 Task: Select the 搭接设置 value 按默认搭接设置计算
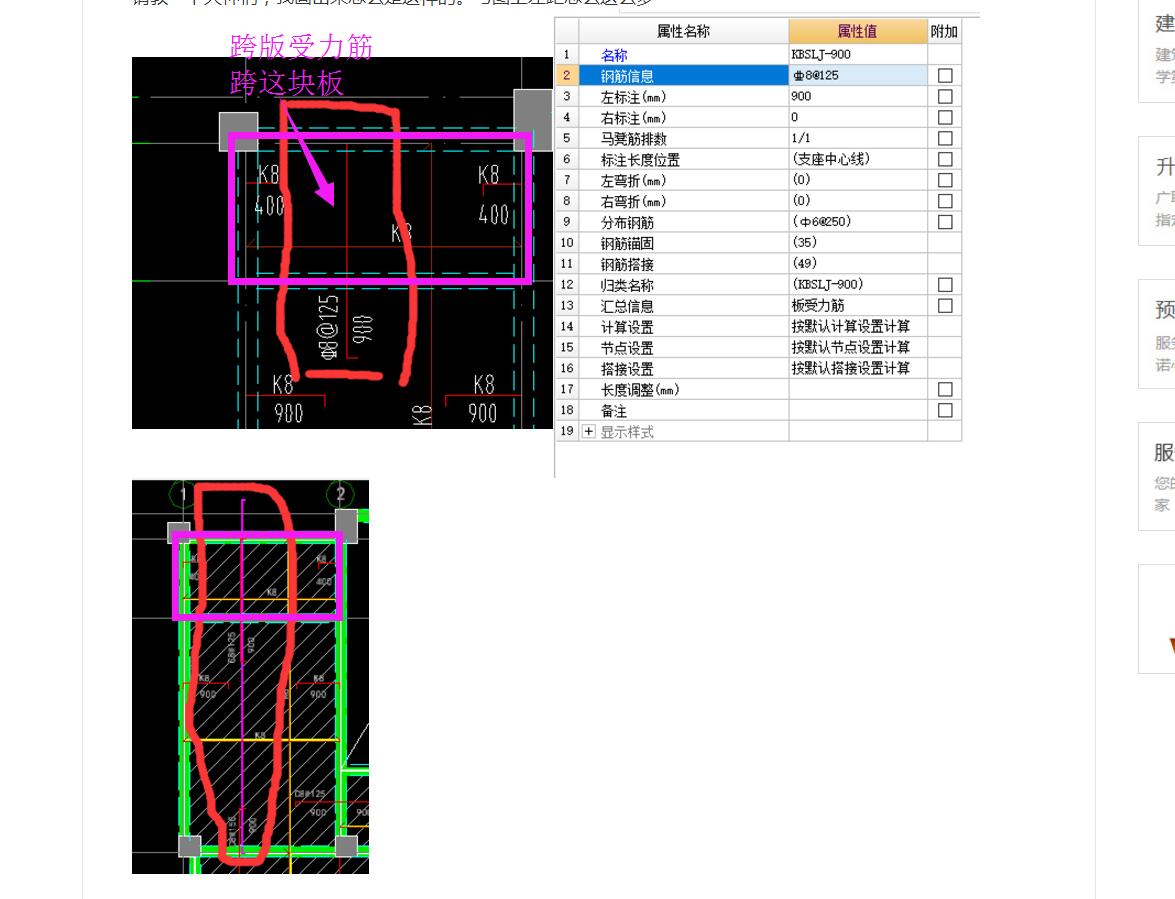pyautogui.click(x=851, y=369)
